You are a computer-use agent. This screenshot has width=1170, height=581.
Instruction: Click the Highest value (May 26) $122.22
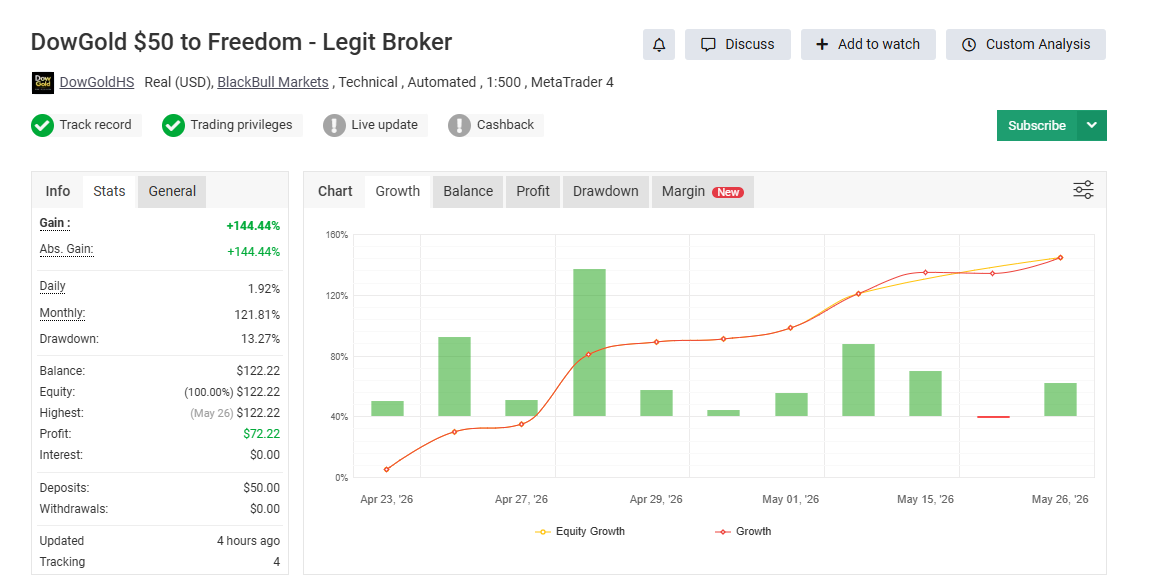tap(235, 412)
